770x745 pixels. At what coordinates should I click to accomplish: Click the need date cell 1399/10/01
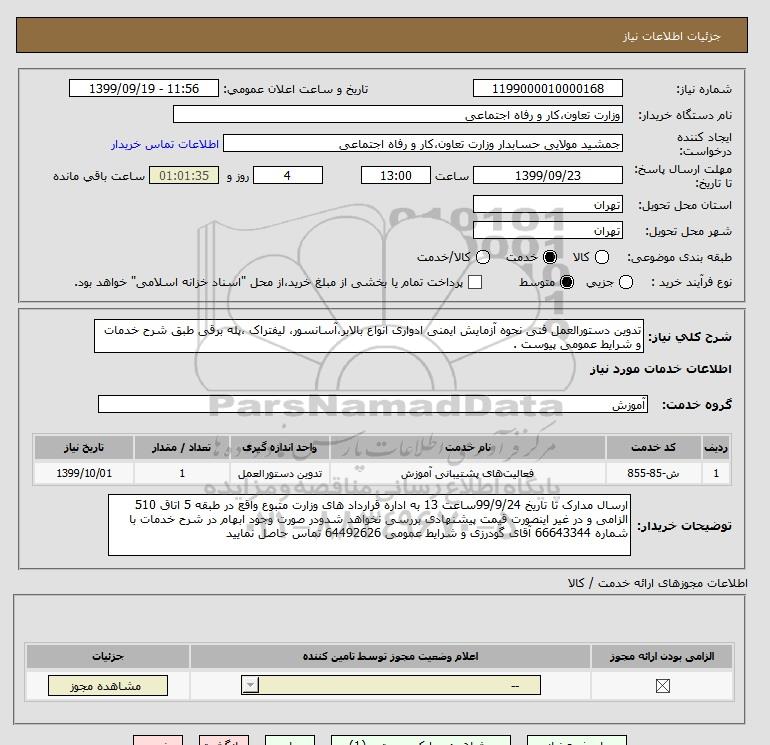[x=84, y=473]
